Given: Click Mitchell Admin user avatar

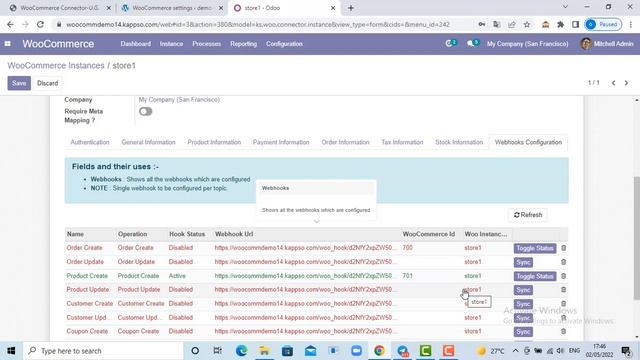Looking at the screenshot, I should 586,44.
